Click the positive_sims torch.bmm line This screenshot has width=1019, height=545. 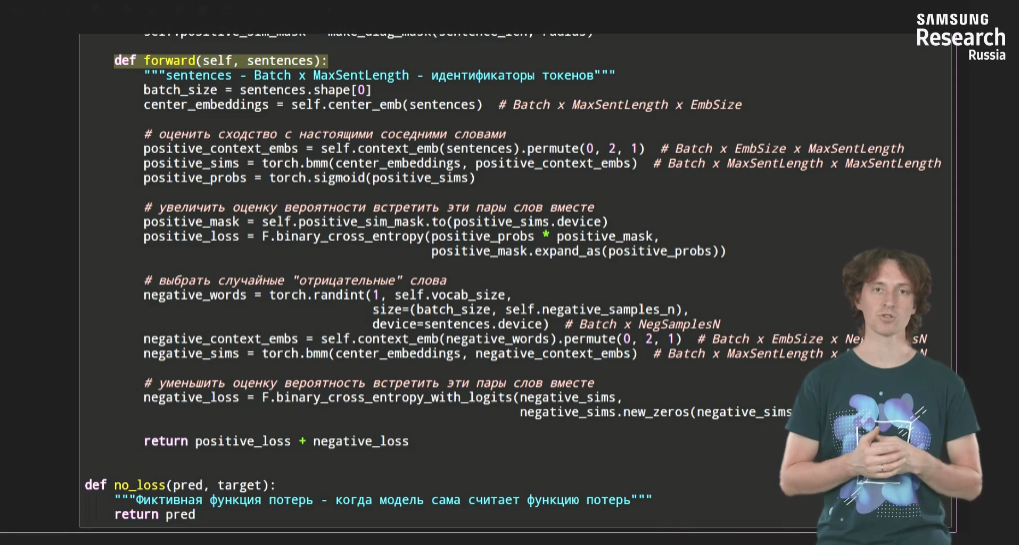[x=390, y=163]
